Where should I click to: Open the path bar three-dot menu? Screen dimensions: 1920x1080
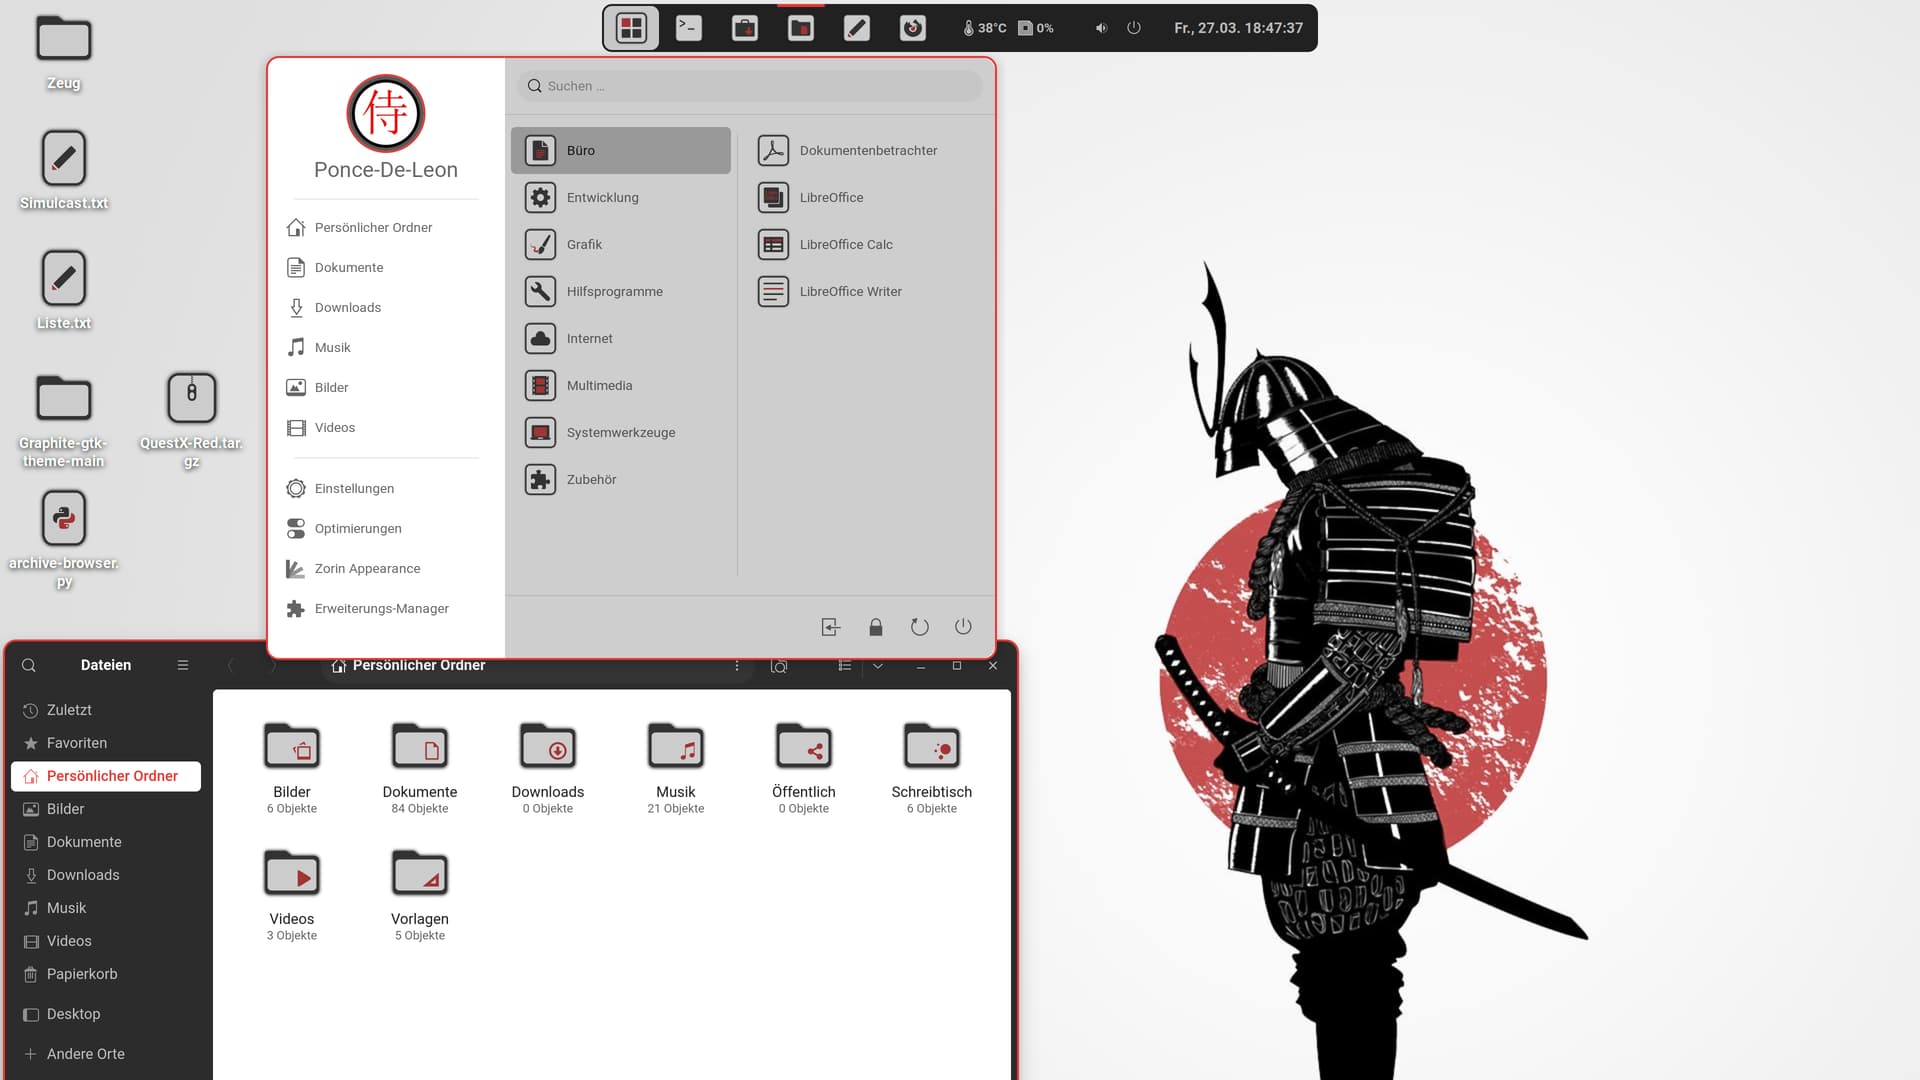tap(737, 665)
